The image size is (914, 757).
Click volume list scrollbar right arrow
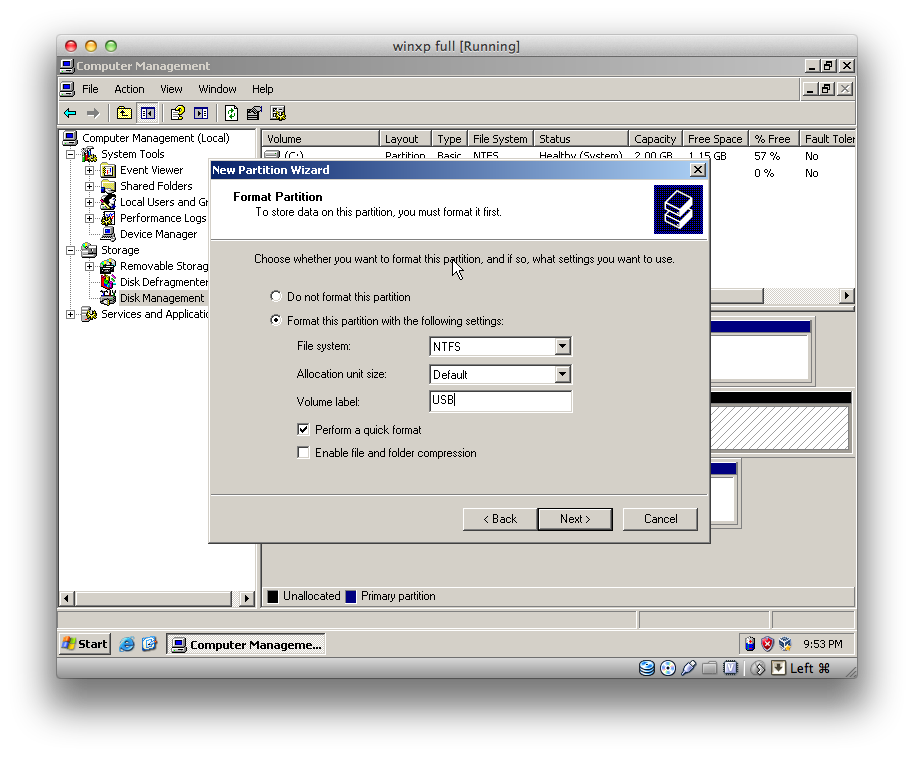click(x=847, y=296)
